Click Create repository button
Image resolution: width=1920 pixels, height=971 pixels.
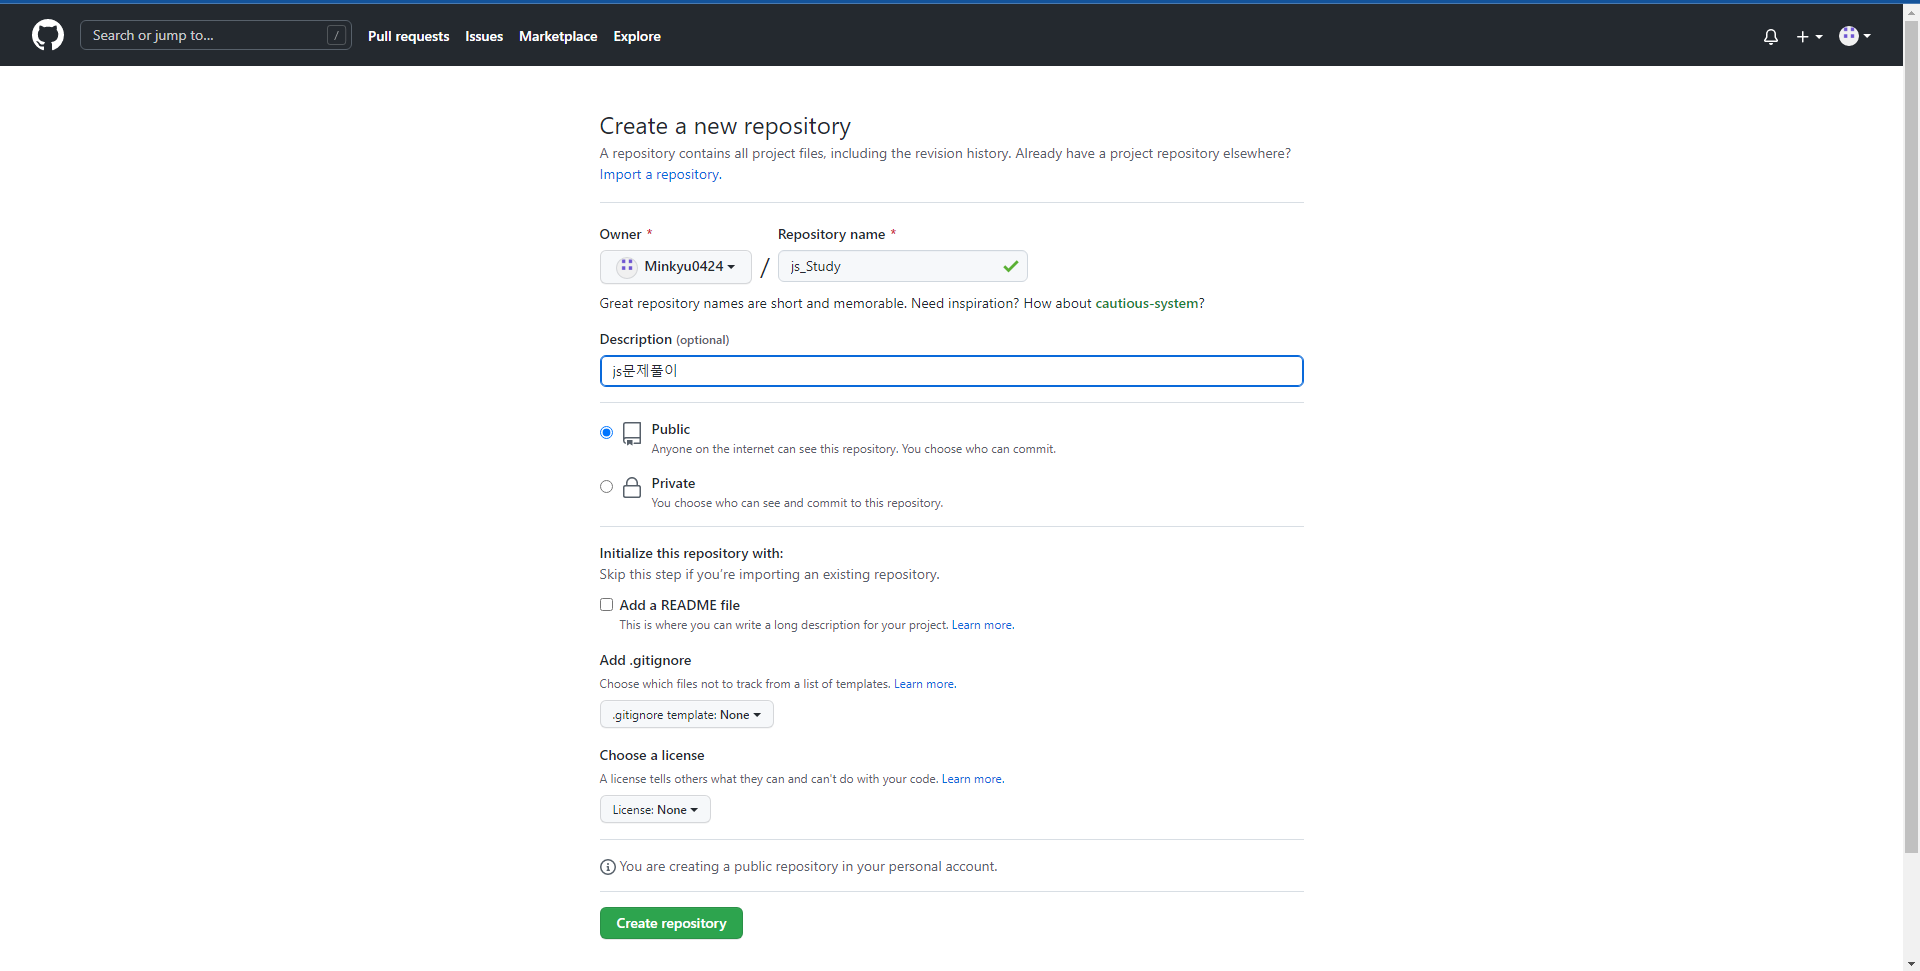coord(671,923)
